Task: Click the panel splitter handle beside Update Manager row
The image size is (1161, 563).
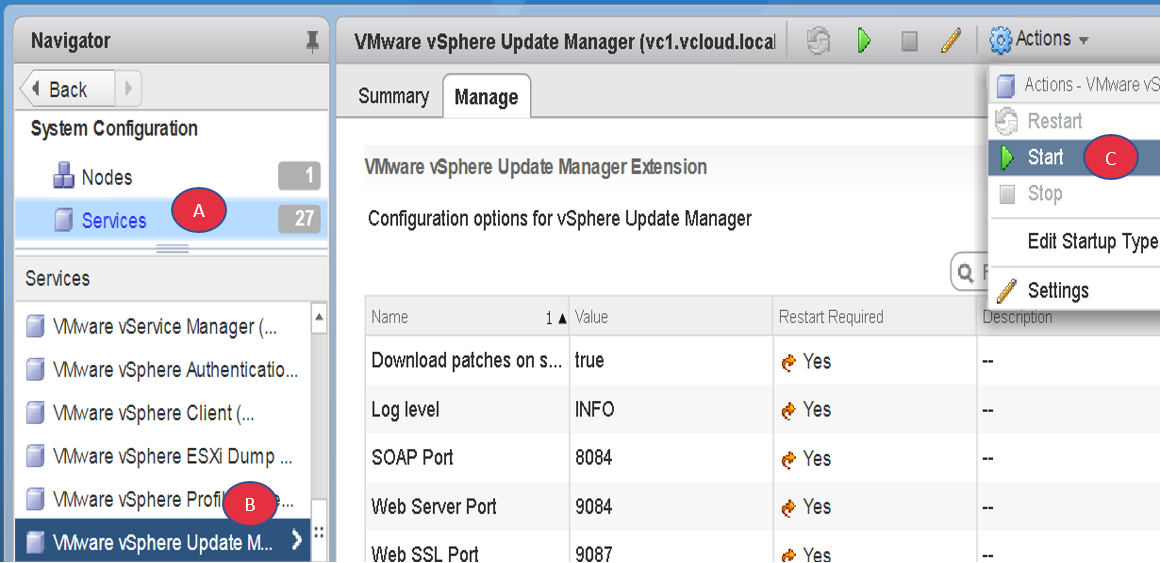Action: pos(319,531)
